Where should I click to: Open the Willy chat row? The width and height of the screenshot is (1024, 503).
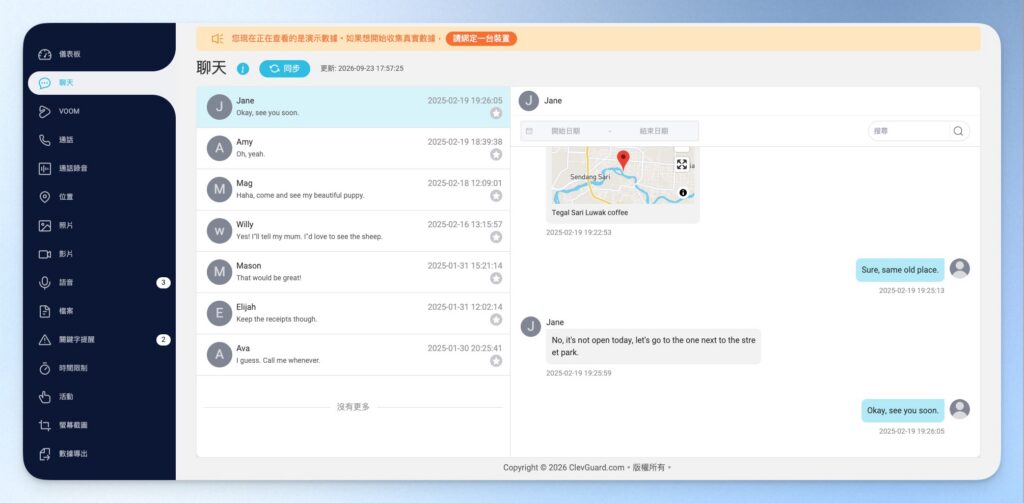[353, 231]
